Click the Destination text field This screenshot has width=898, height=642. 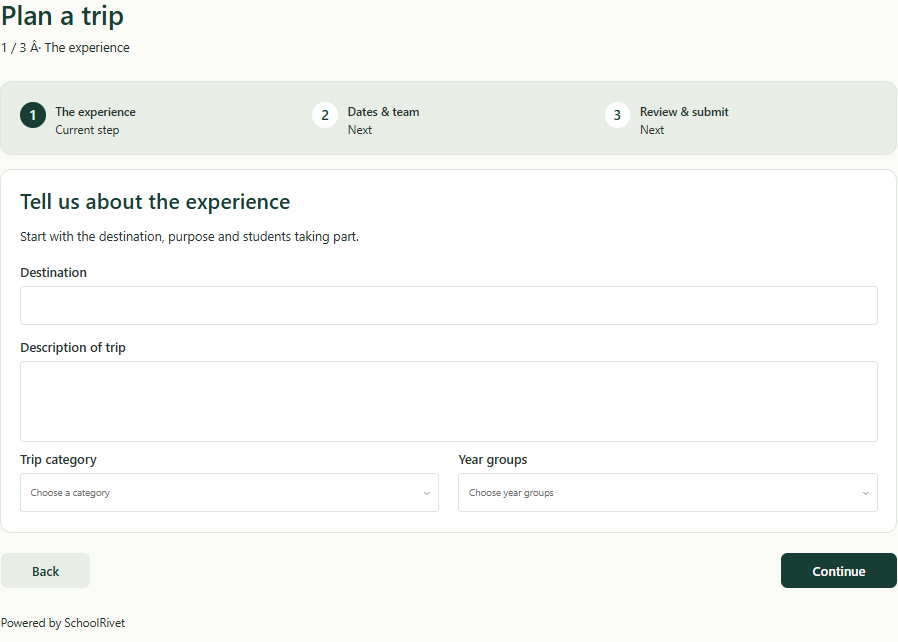[x=448, y=305]
